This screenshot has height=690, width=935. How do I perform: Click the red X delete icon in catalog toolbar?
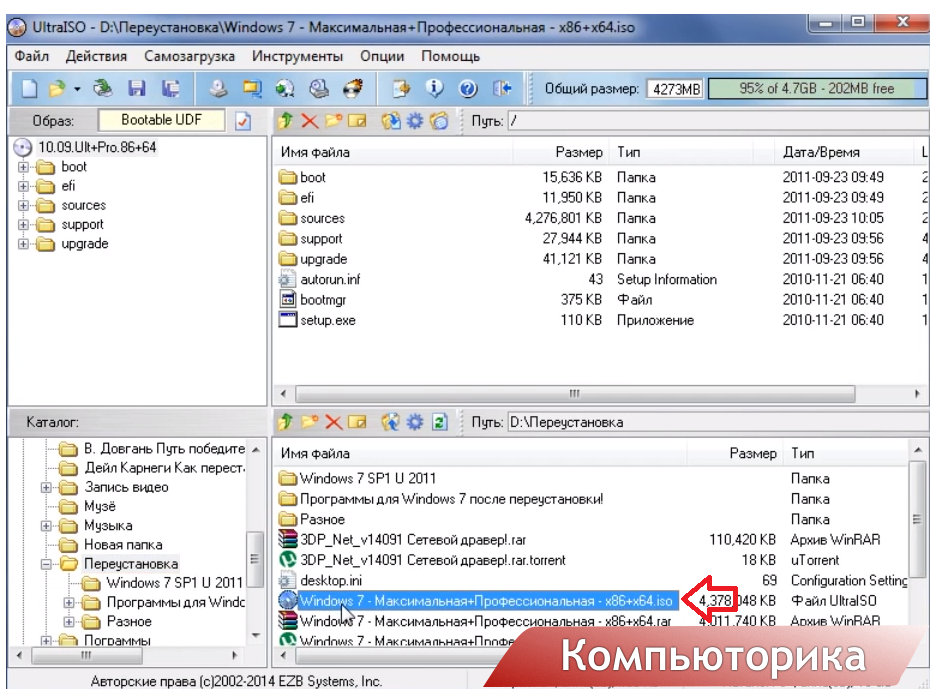coord(333,423)
